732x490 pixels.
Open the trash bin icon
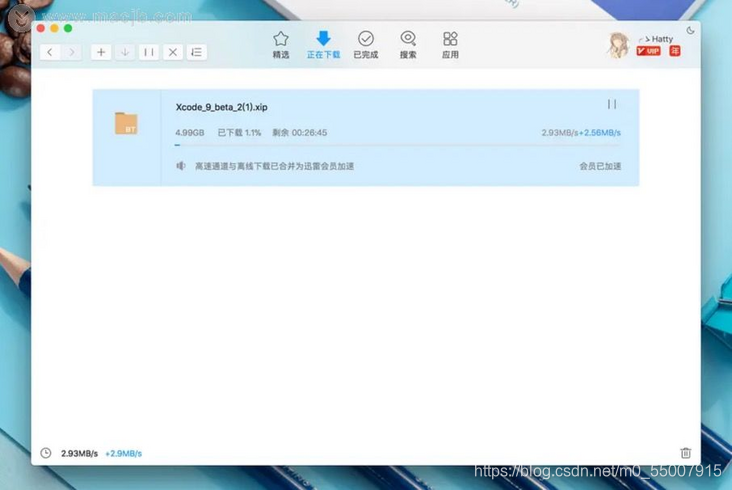(x=685, y=453)
